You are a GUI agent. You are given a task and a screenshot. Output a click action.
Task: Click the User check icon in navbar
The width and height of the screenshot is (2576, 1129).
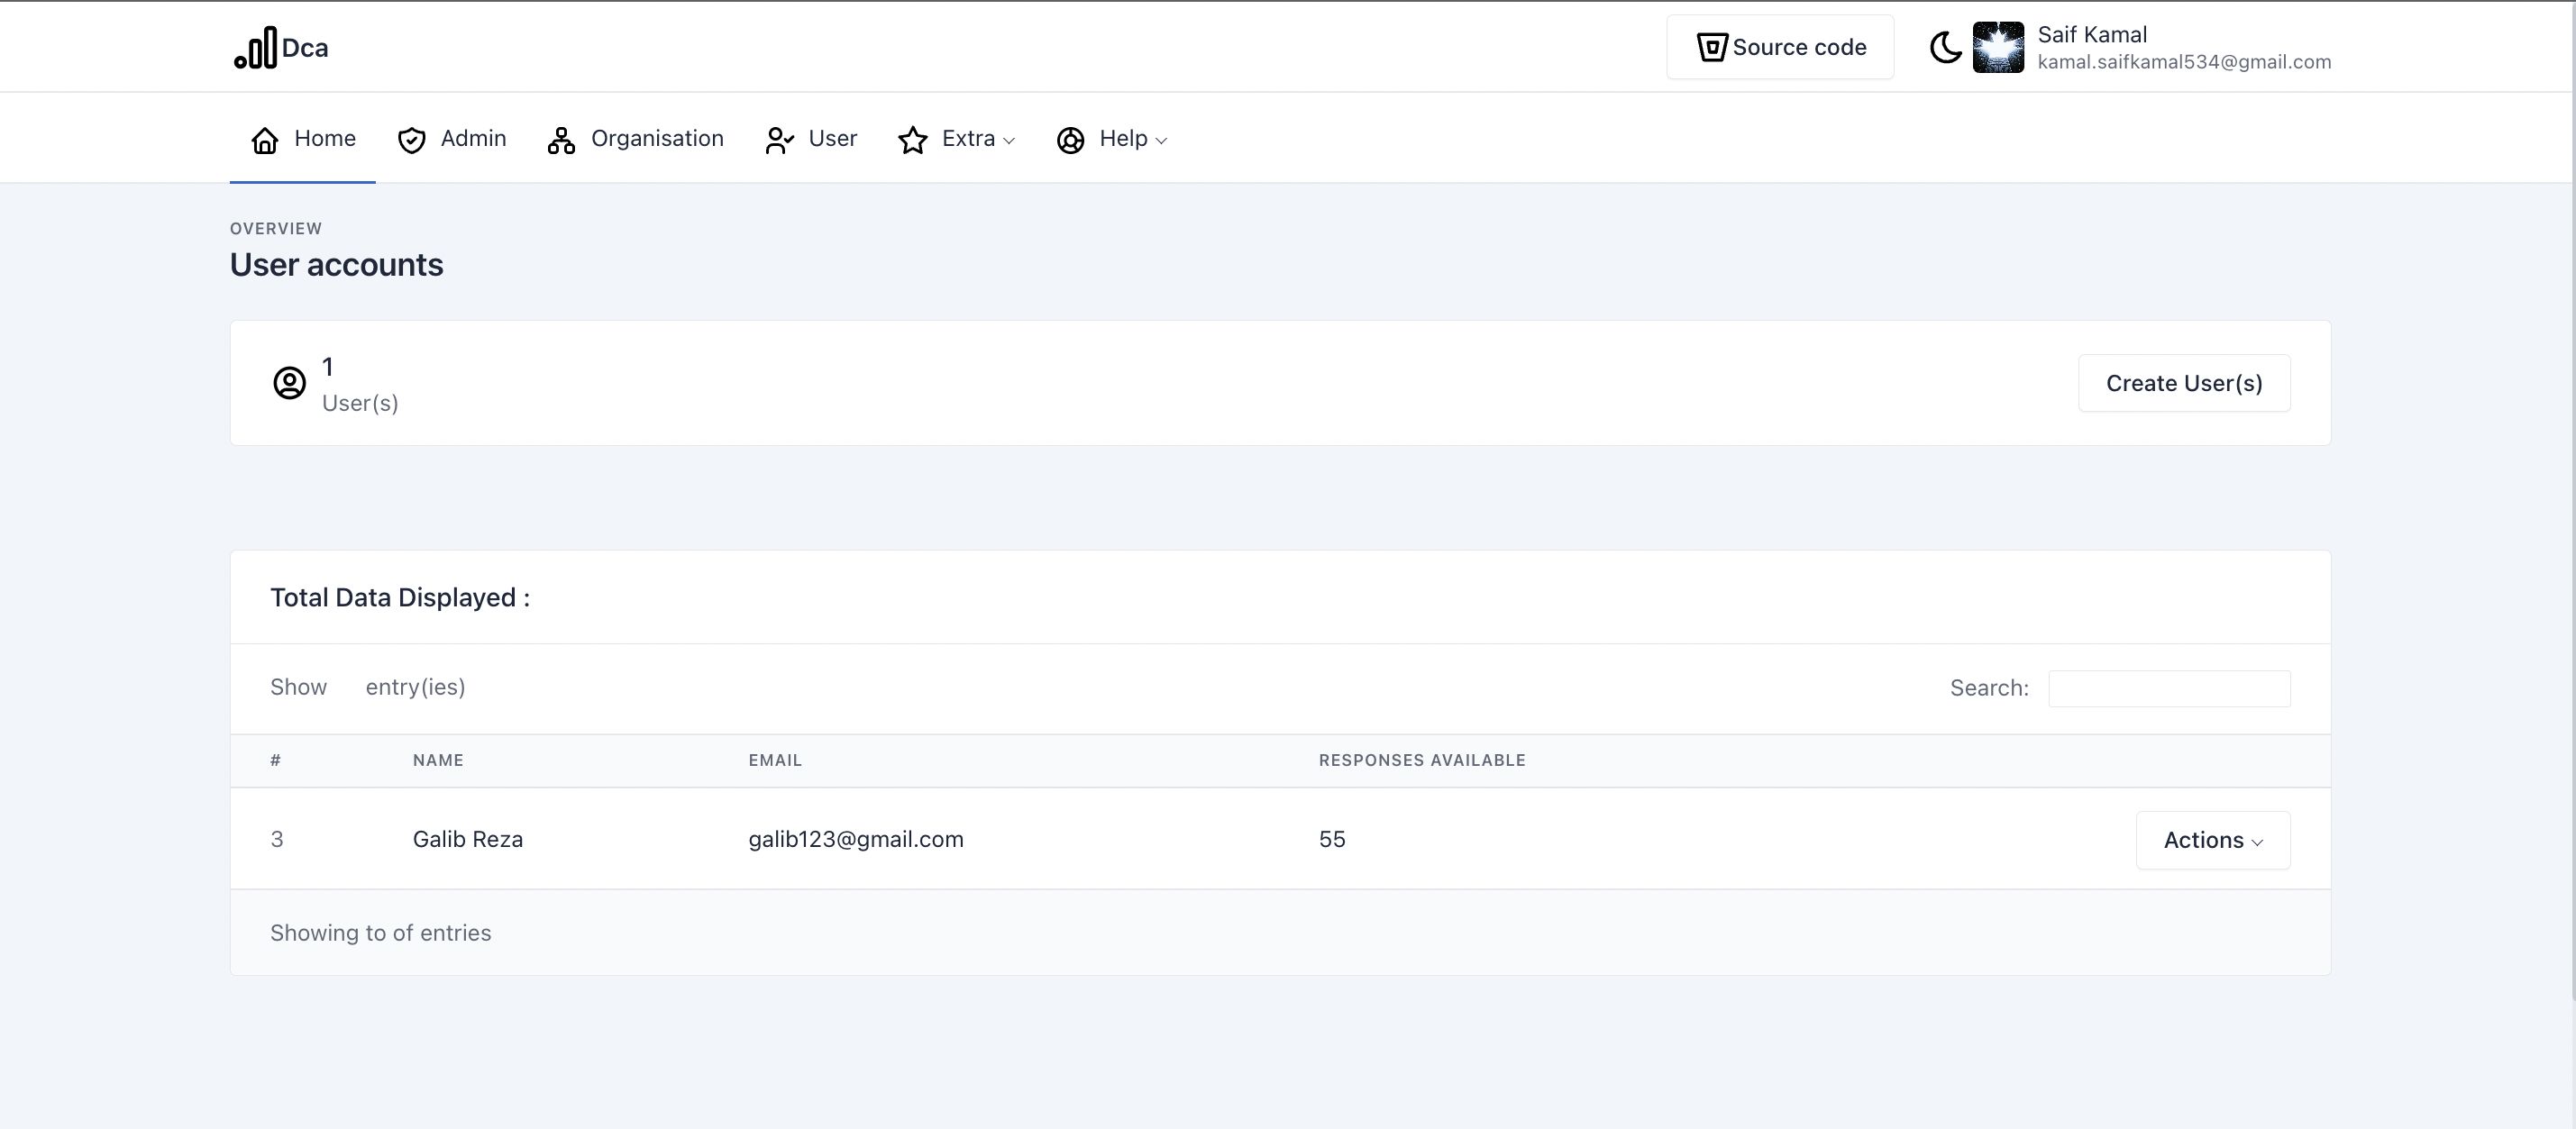click(779, 140)
